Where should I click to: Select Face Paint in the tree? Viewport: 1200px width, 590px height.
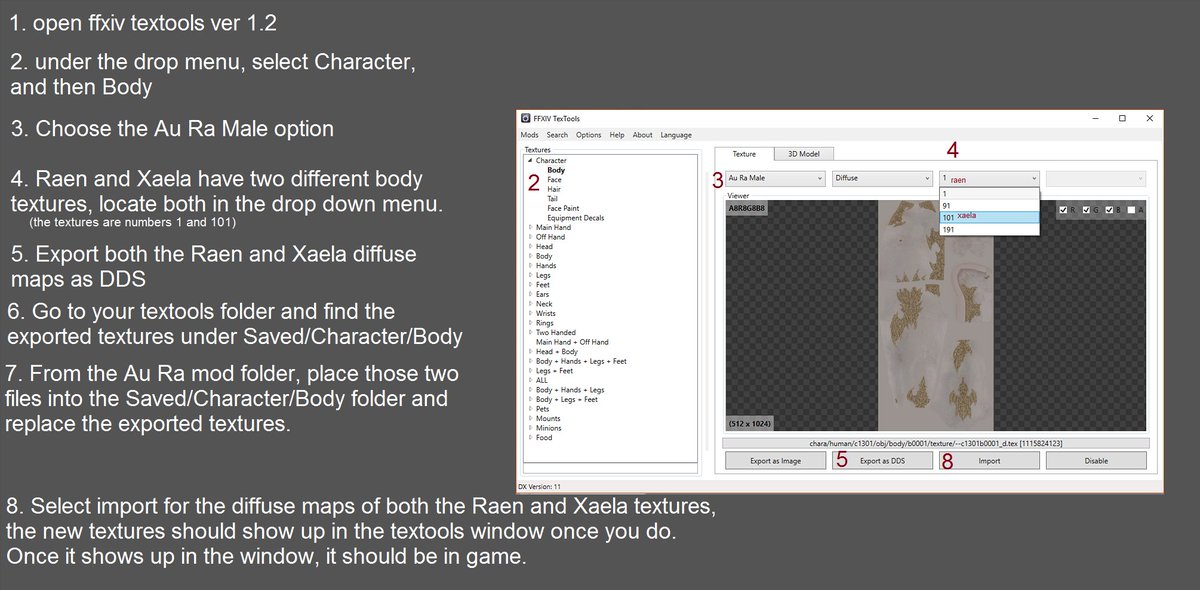(x=563, y=208)
